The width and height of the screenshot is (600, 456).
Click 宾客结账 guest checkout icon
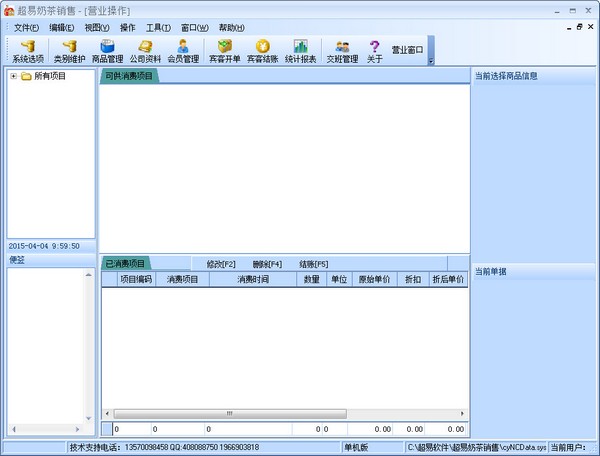click(262, 46)
